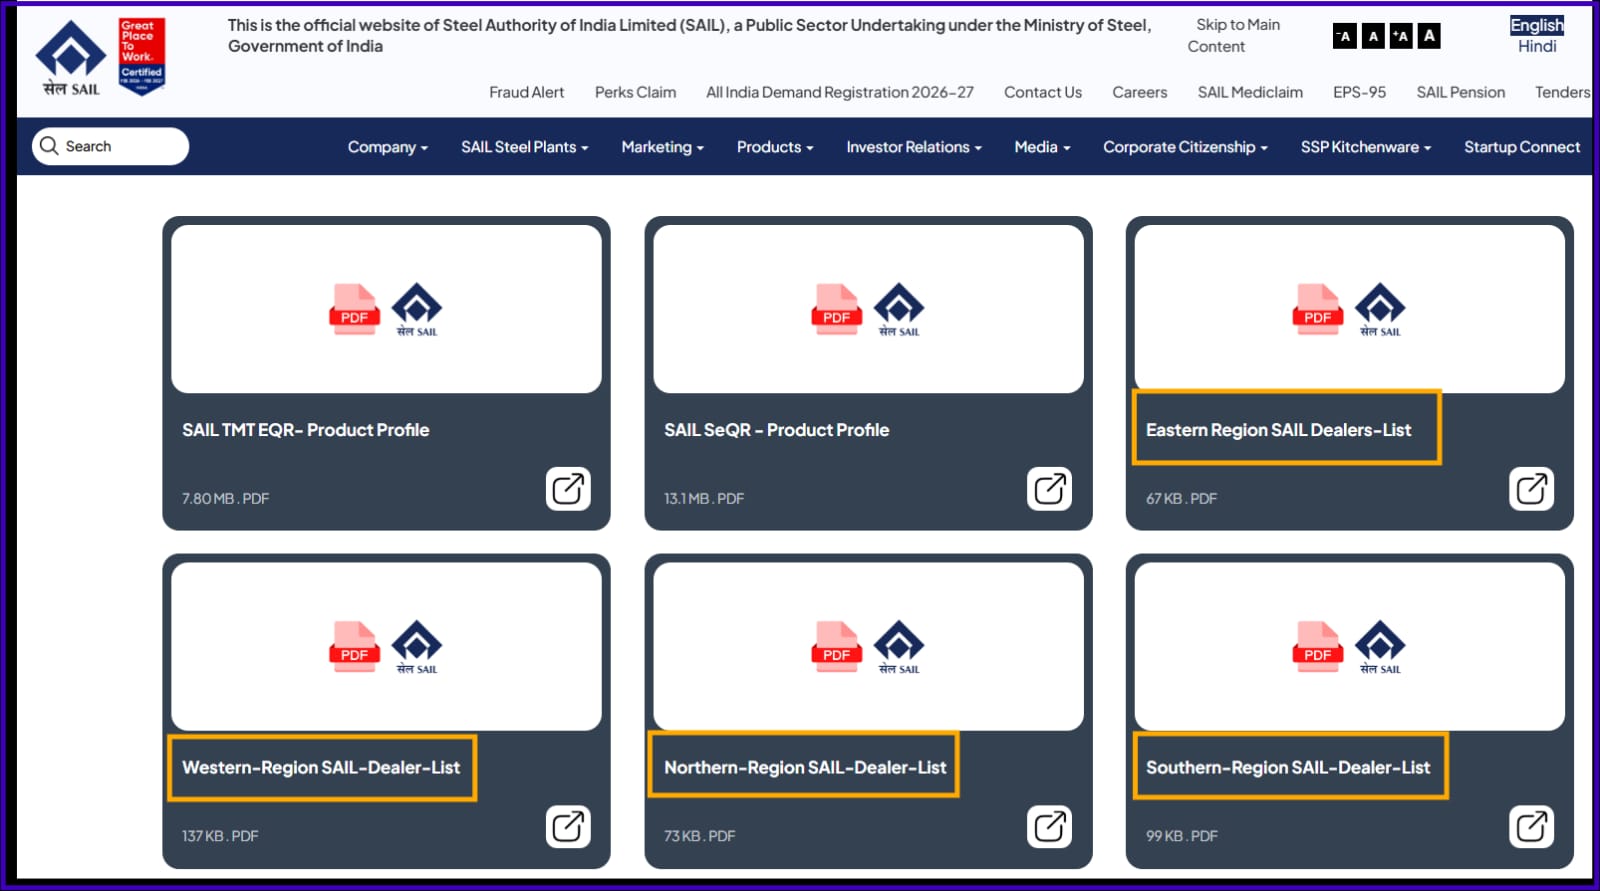Screen dimensions: 1600x891
Task: Expand the SAIL Steel Plants dropdown
Action: (x=525, y=147)
